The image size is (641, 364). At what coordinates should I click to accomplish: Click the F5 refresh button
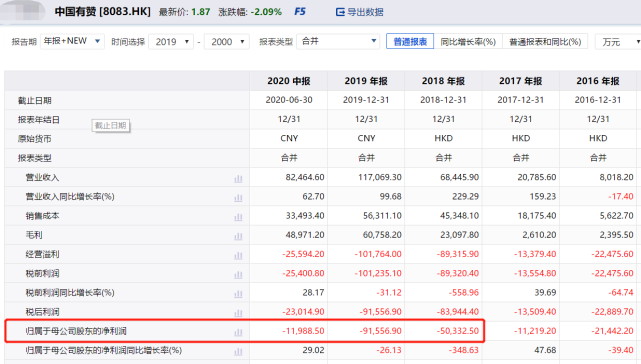pyautogui.click(x=300, y=12)
